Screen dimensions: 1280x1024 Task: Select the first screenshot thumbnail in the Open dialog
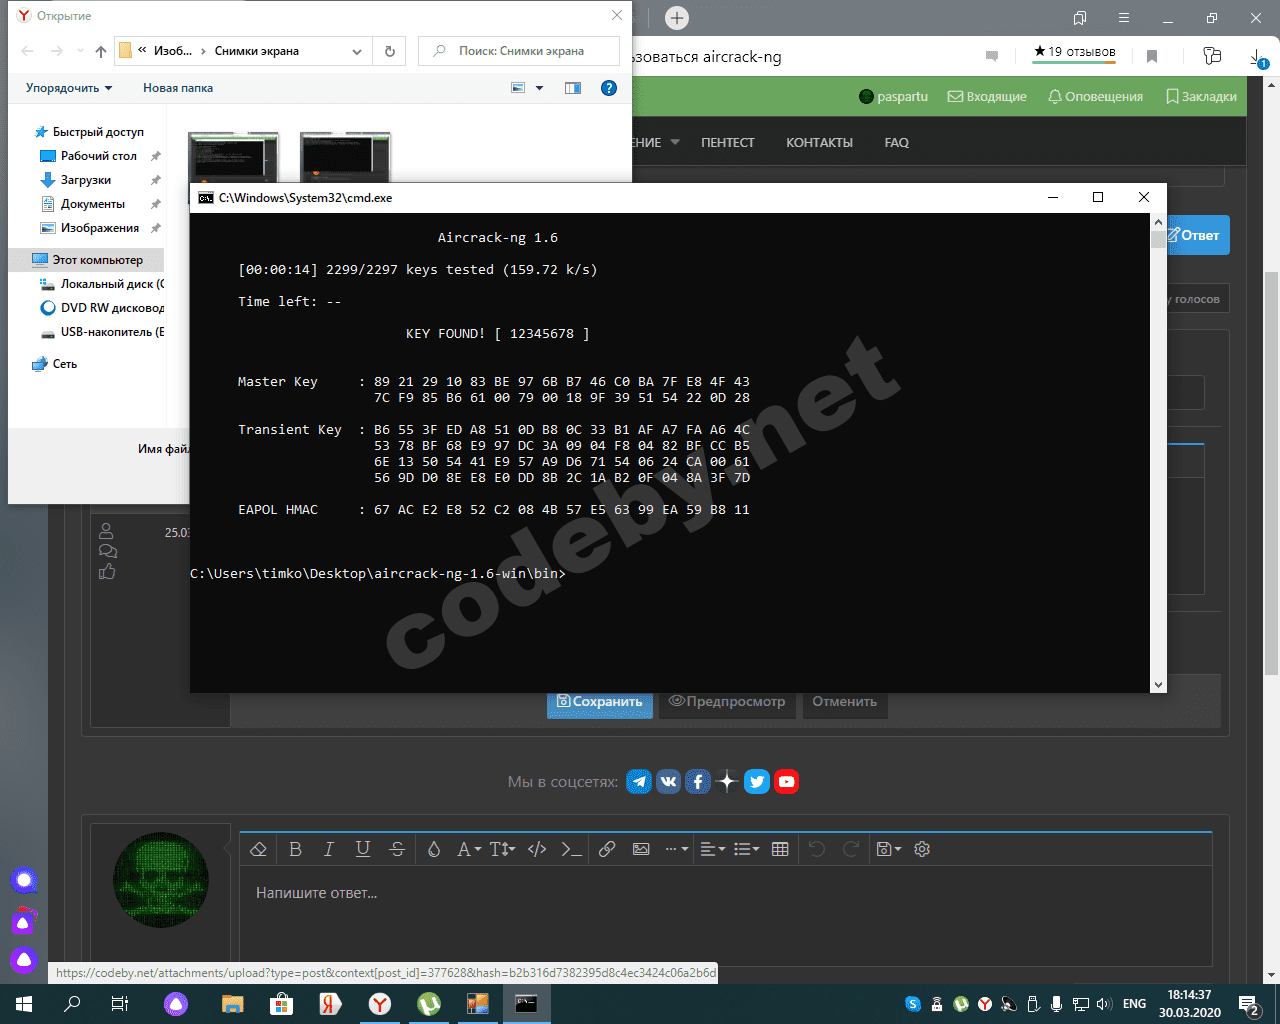tap(233, 156)
